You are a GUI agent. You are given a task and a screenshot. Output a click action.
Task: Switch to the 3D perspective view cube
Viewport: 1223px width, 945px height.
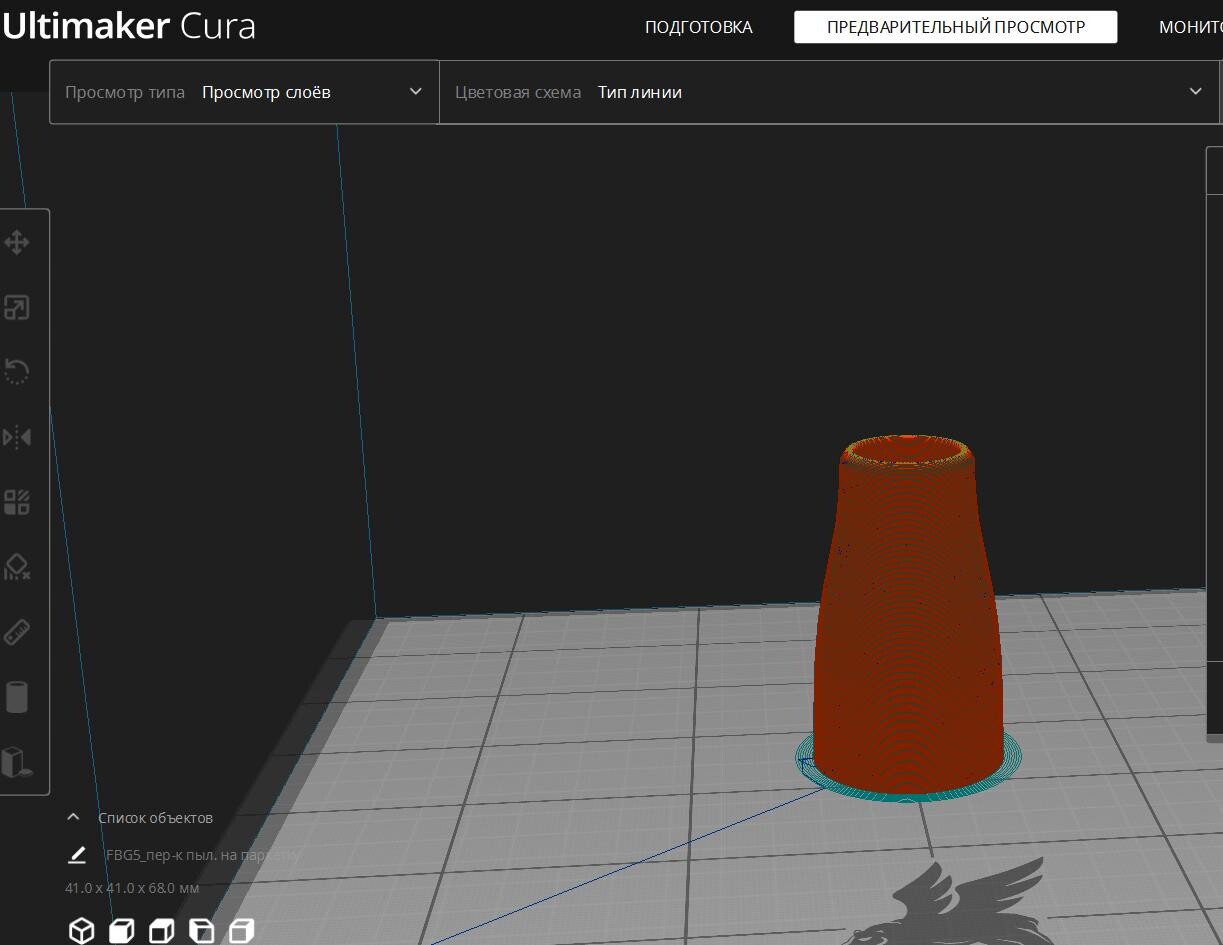[81, 931]
